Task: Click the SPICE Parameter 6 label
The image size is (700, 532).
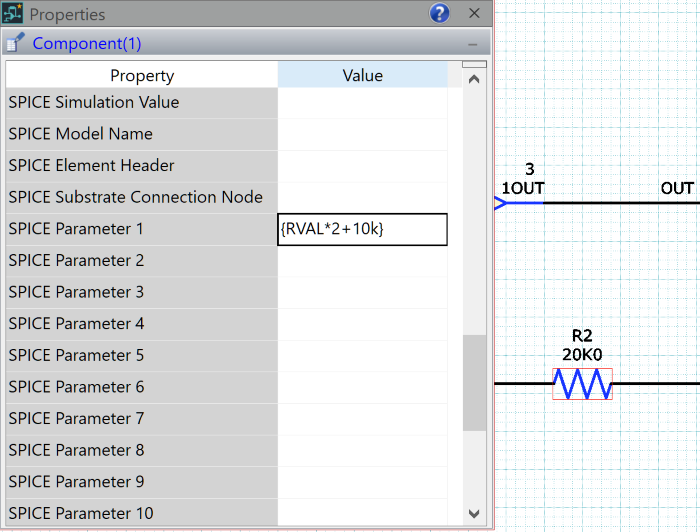Action: coord(76,387)
